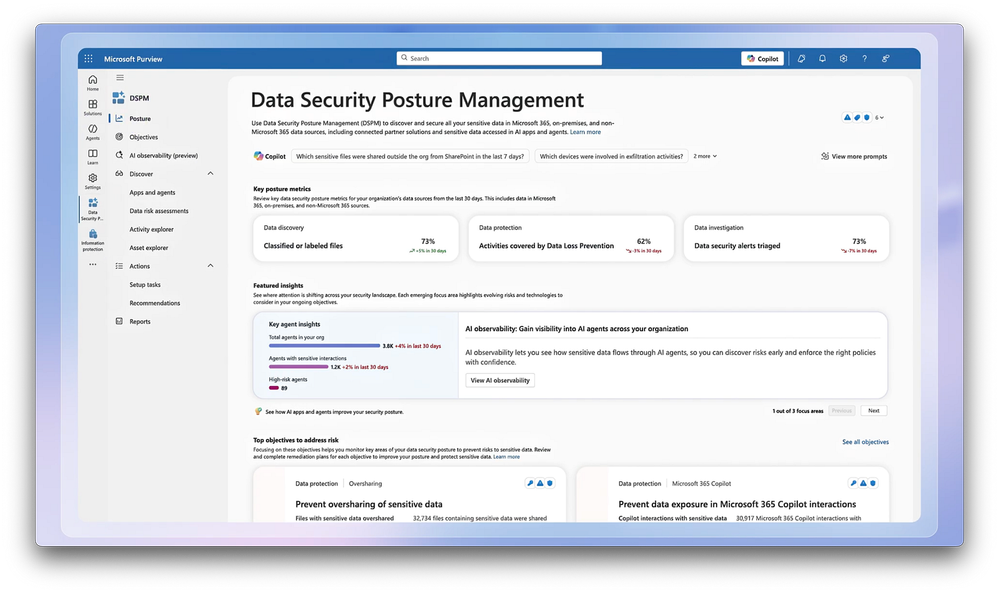Click Learn more link under Top objectives
This screenshot has height=593, width=999.
(x=507, y=457)
